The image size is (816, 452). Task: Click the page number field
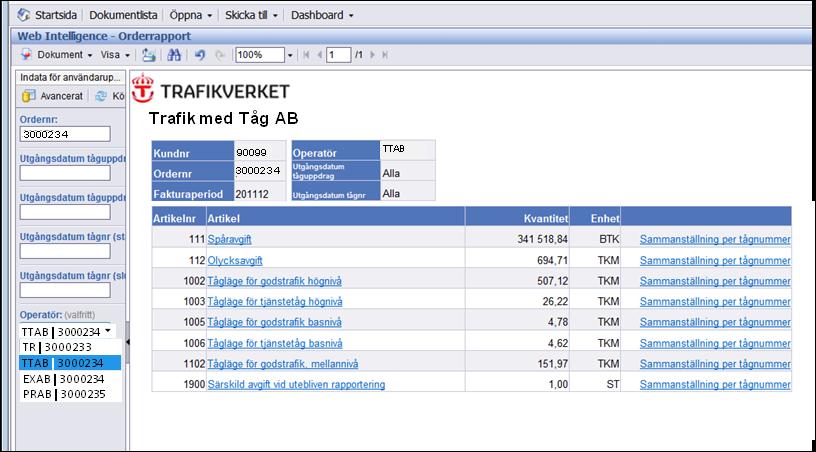click(x=338, y=55)
